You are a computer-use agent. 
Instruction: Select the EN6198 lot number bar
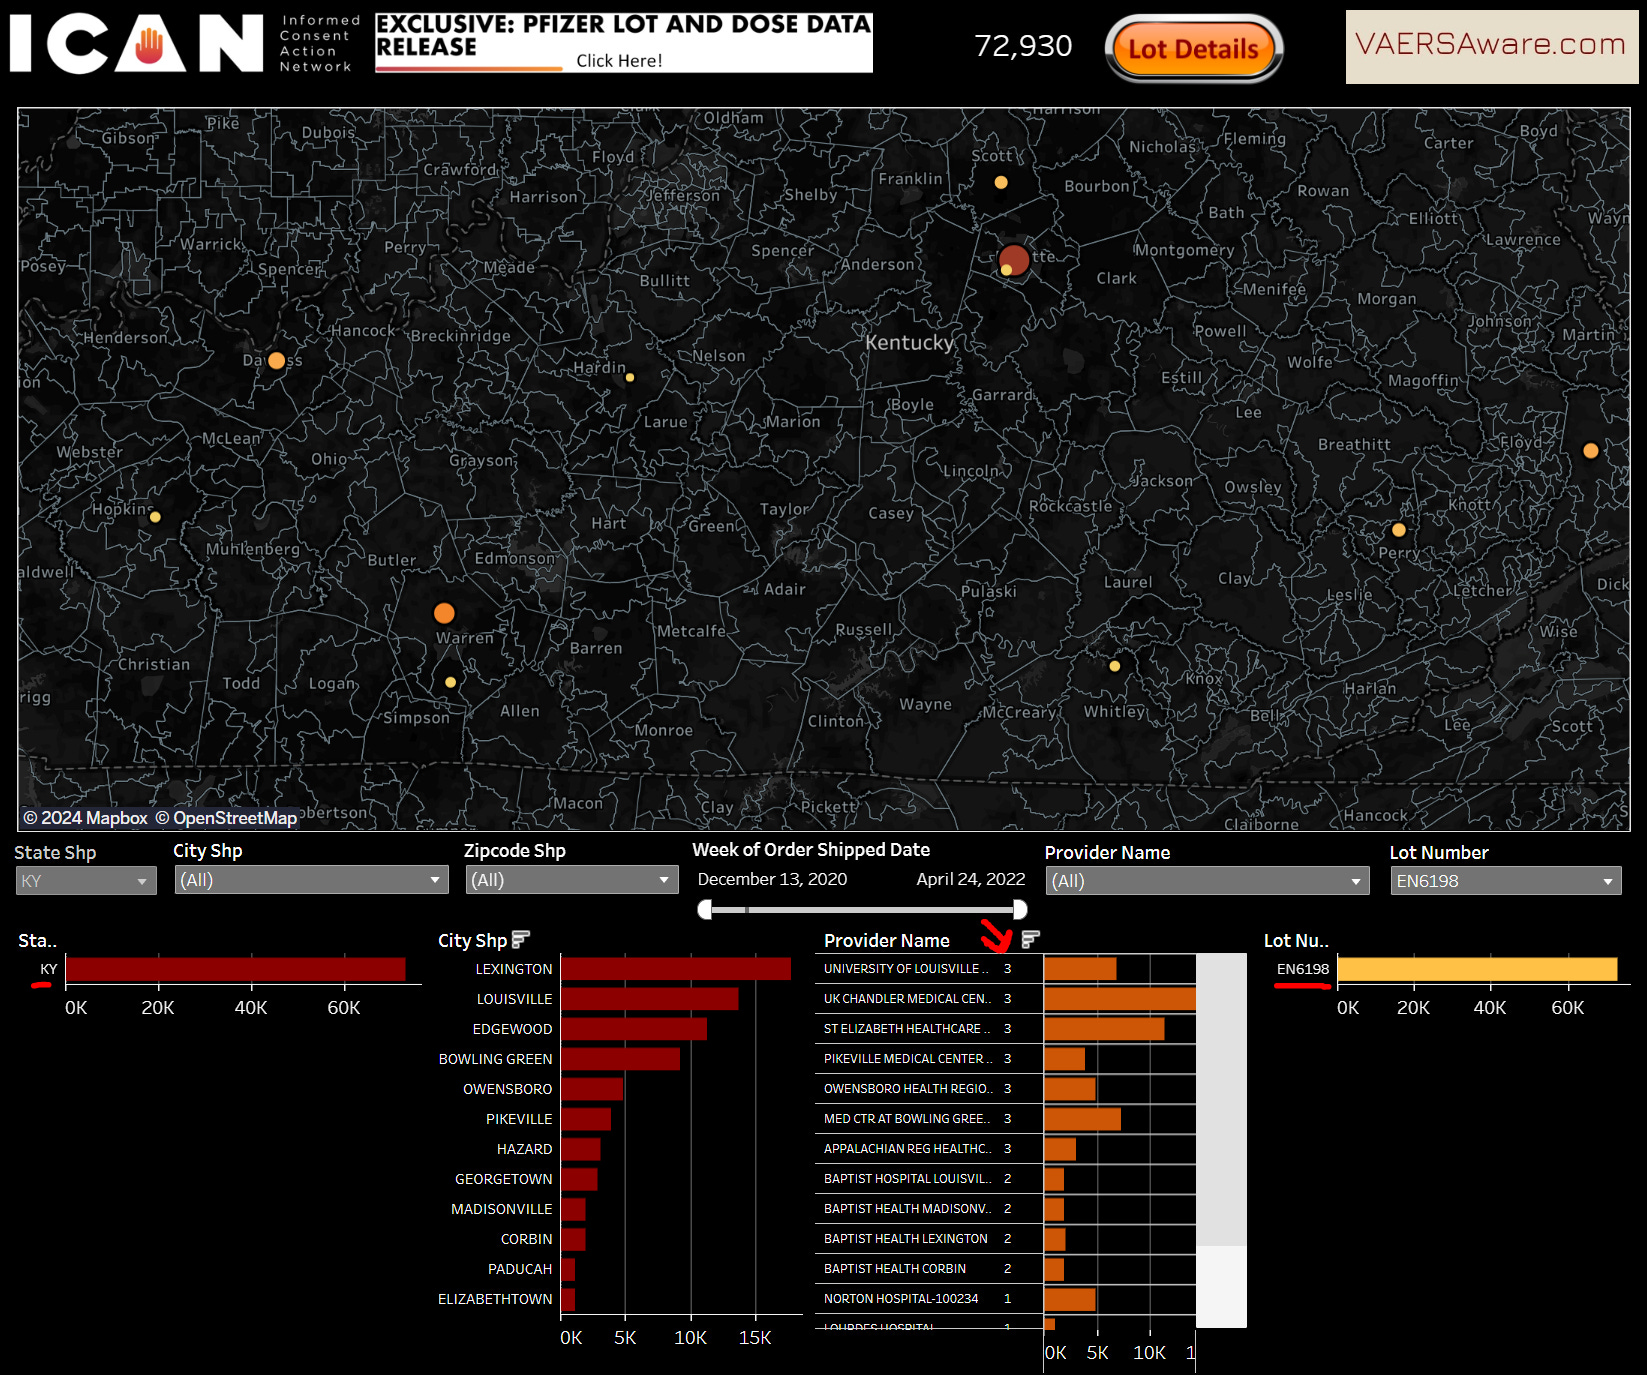[1477, 969]
